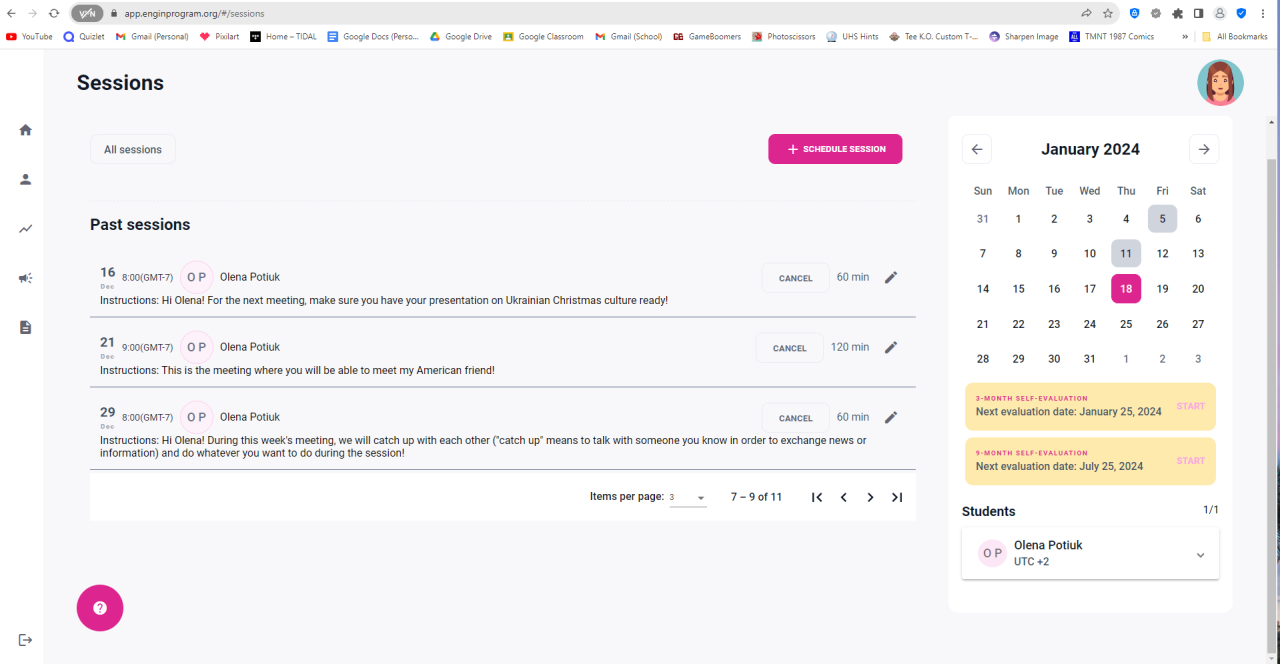Select January 11 on the calendar
This screenshot has height=664, width=1280.
(1126, 254)
